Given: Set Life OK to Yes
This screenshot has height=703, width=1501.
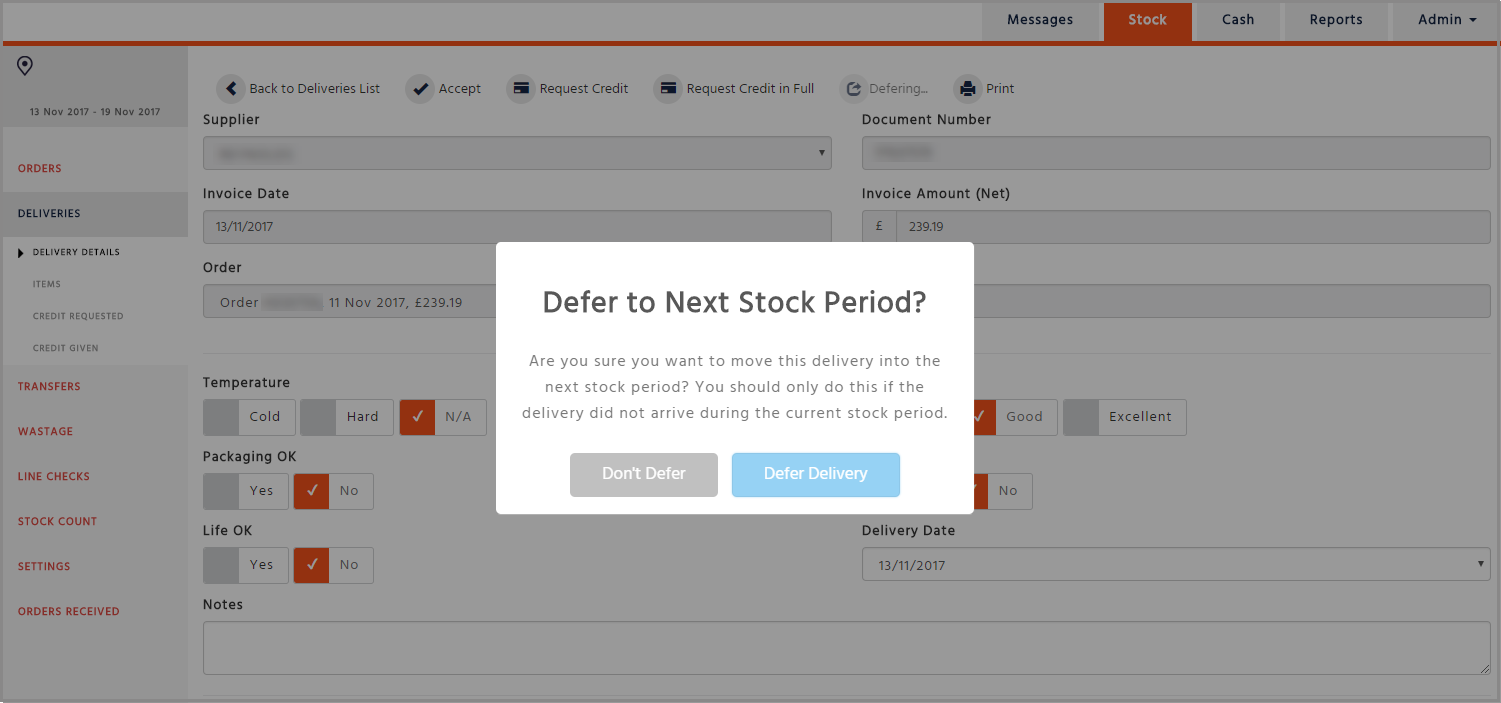Looking at the screenshot, I should pos(245,565).
